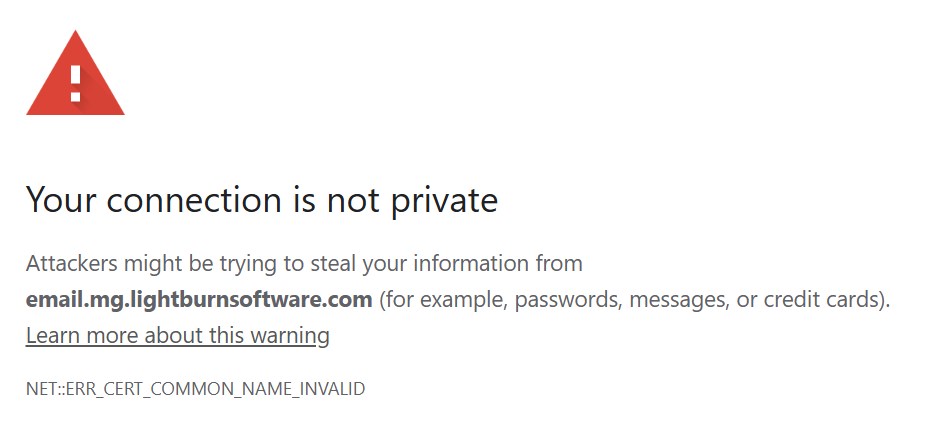
Task: Click the word 'Your' in the heading
Action: pyautogui.click(x=61, y=201)
